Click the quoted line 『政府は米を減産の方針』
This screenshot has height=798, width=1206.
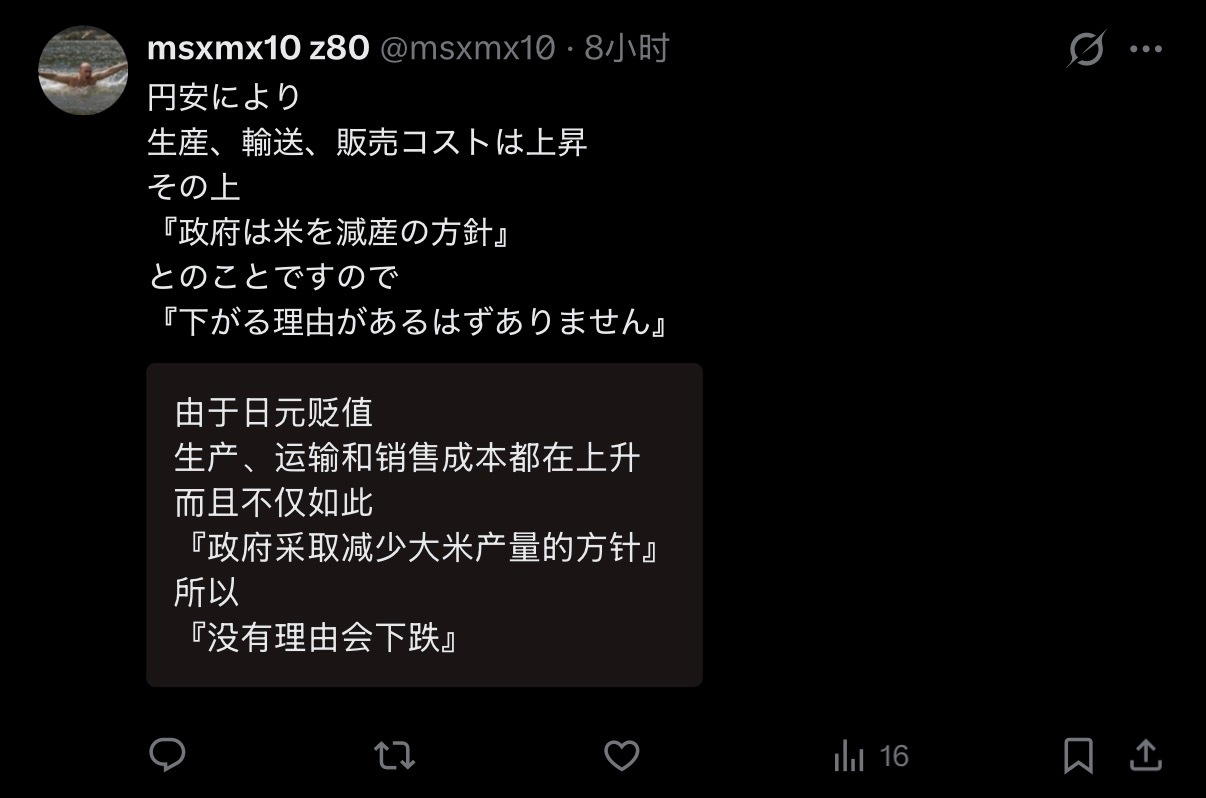coord(331,232)
